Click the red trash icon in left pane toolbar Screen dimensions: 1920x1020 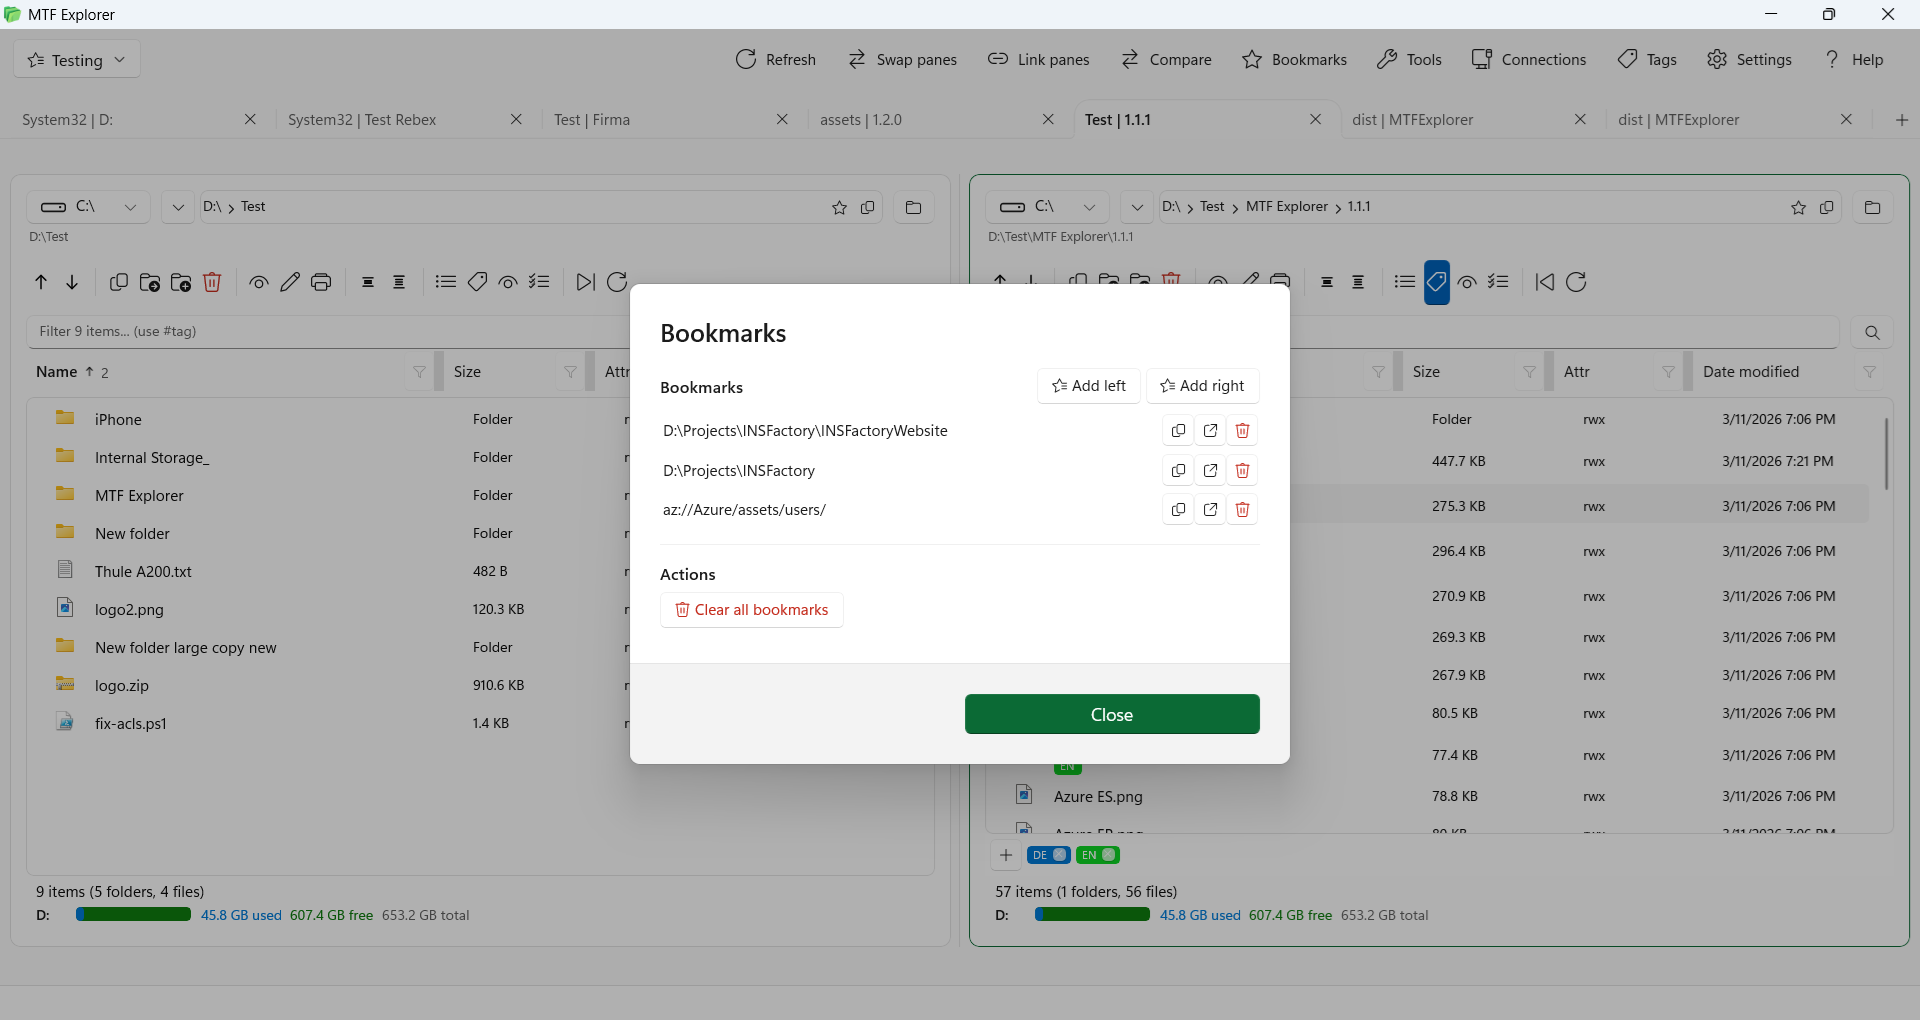tap(212, 283)
